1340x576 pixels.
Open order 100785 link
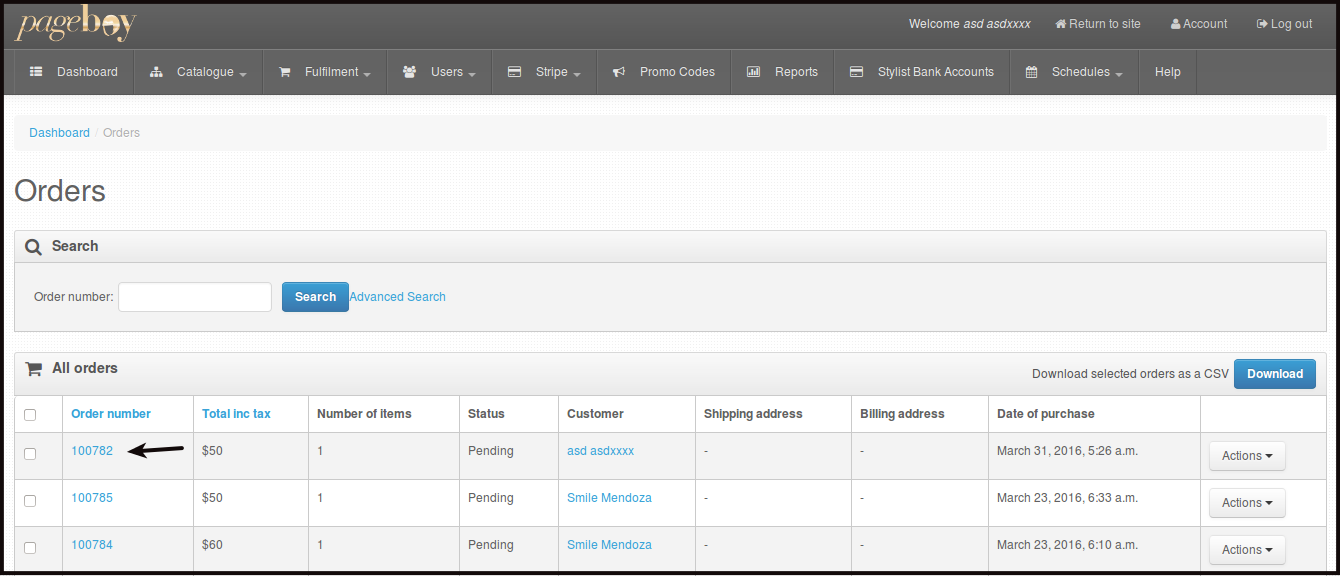(92, 498)
